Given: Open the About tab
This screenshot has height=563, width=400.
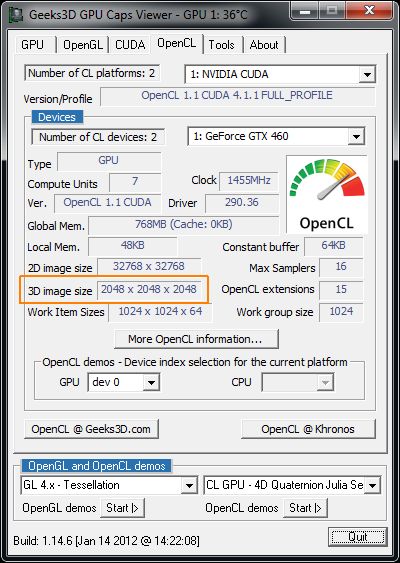Looking at the screenshot, I should click(x=264, y=45).
